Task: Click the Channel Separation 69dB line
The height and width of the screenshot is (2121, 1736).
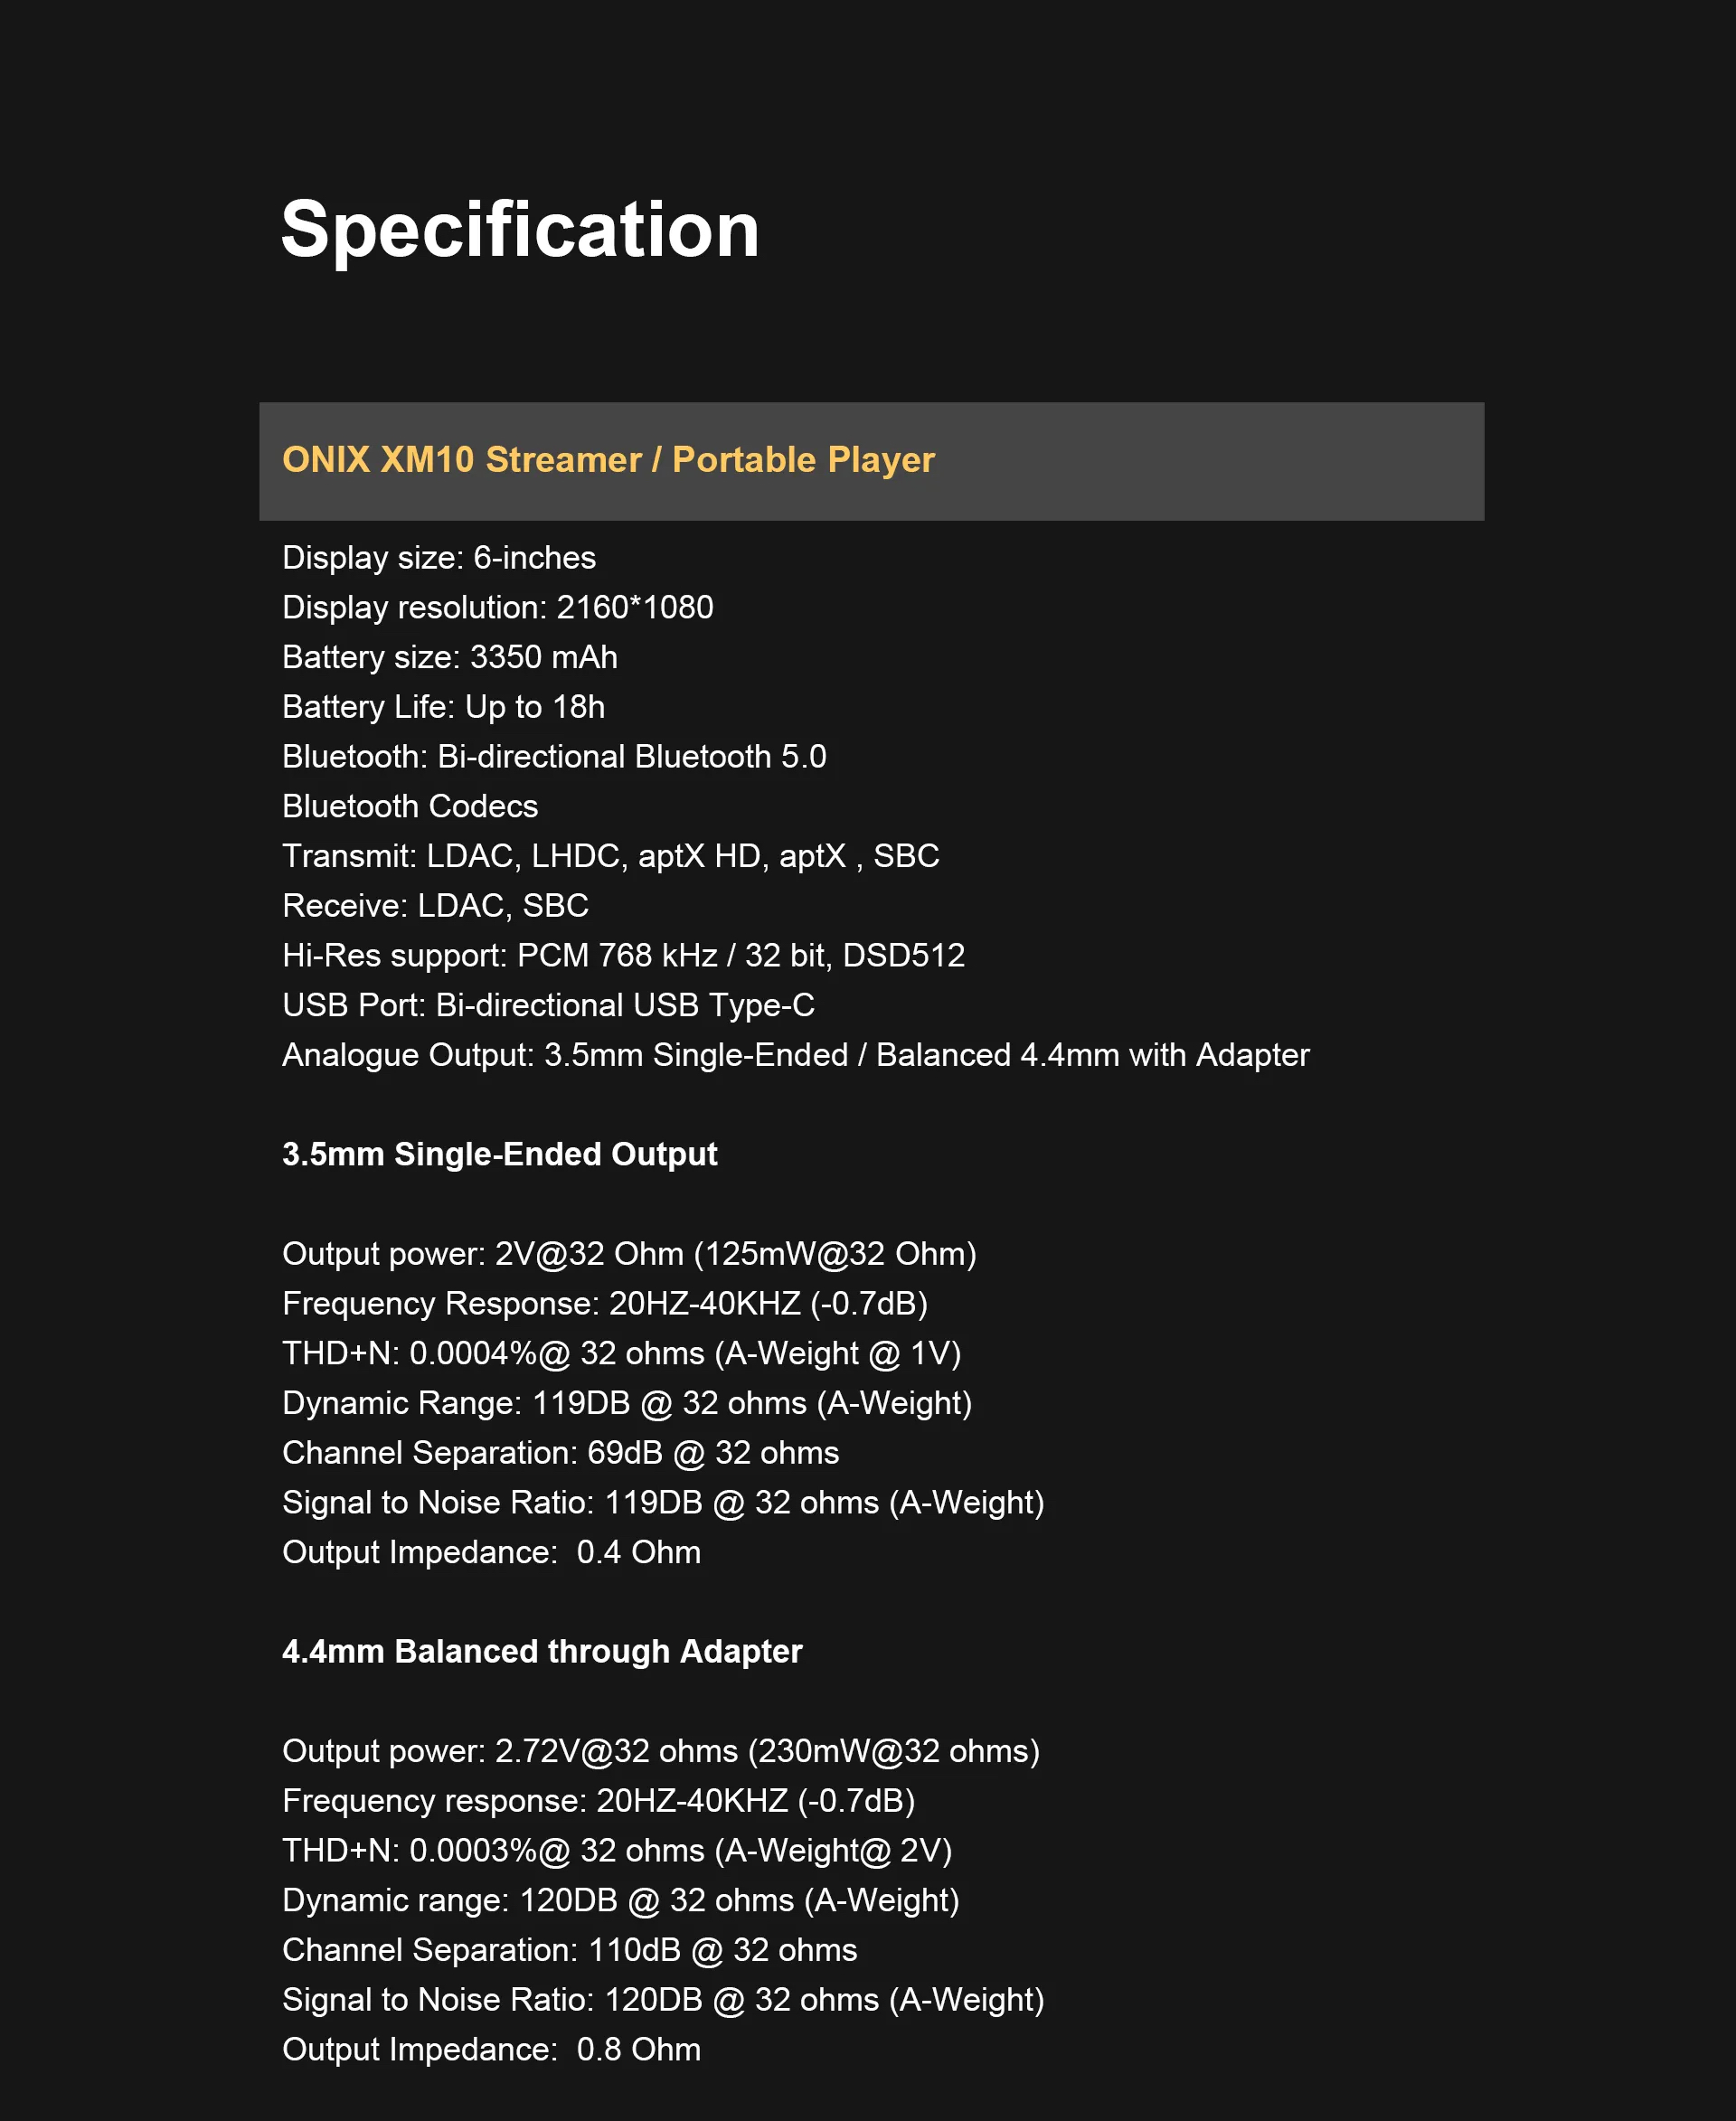Action: tap(560, 1453)
